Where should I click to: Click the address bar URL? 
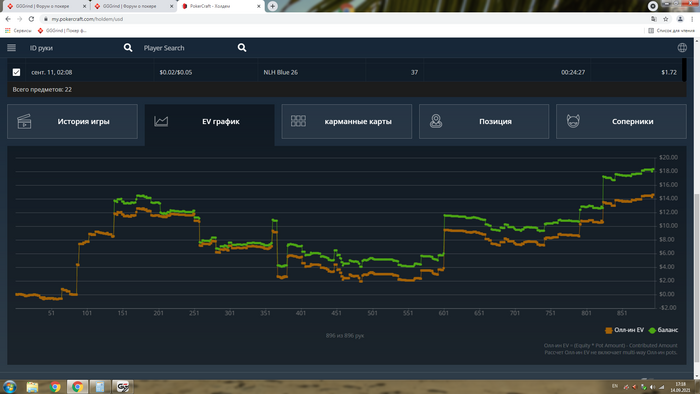pos(87,19)
